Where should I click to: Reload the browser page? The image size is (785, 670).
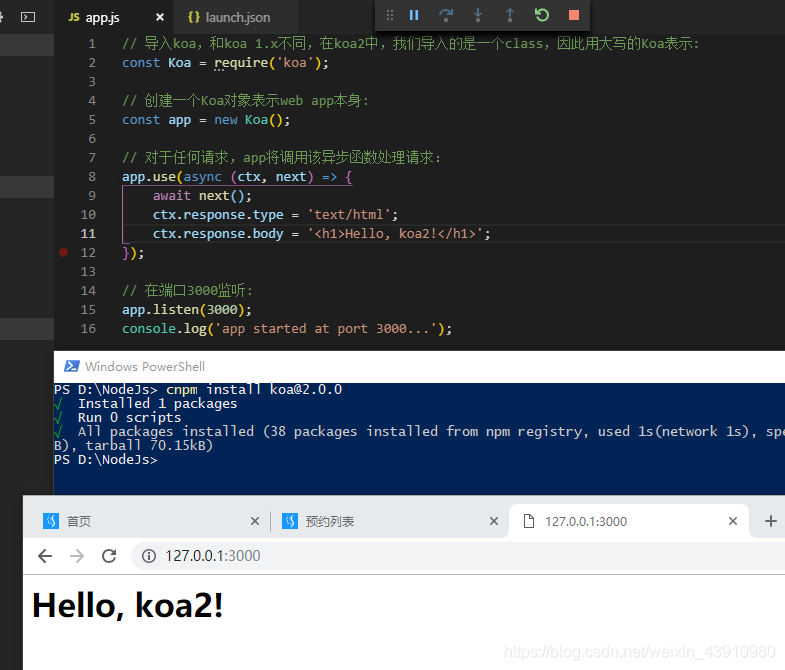(x=109, y=556)
